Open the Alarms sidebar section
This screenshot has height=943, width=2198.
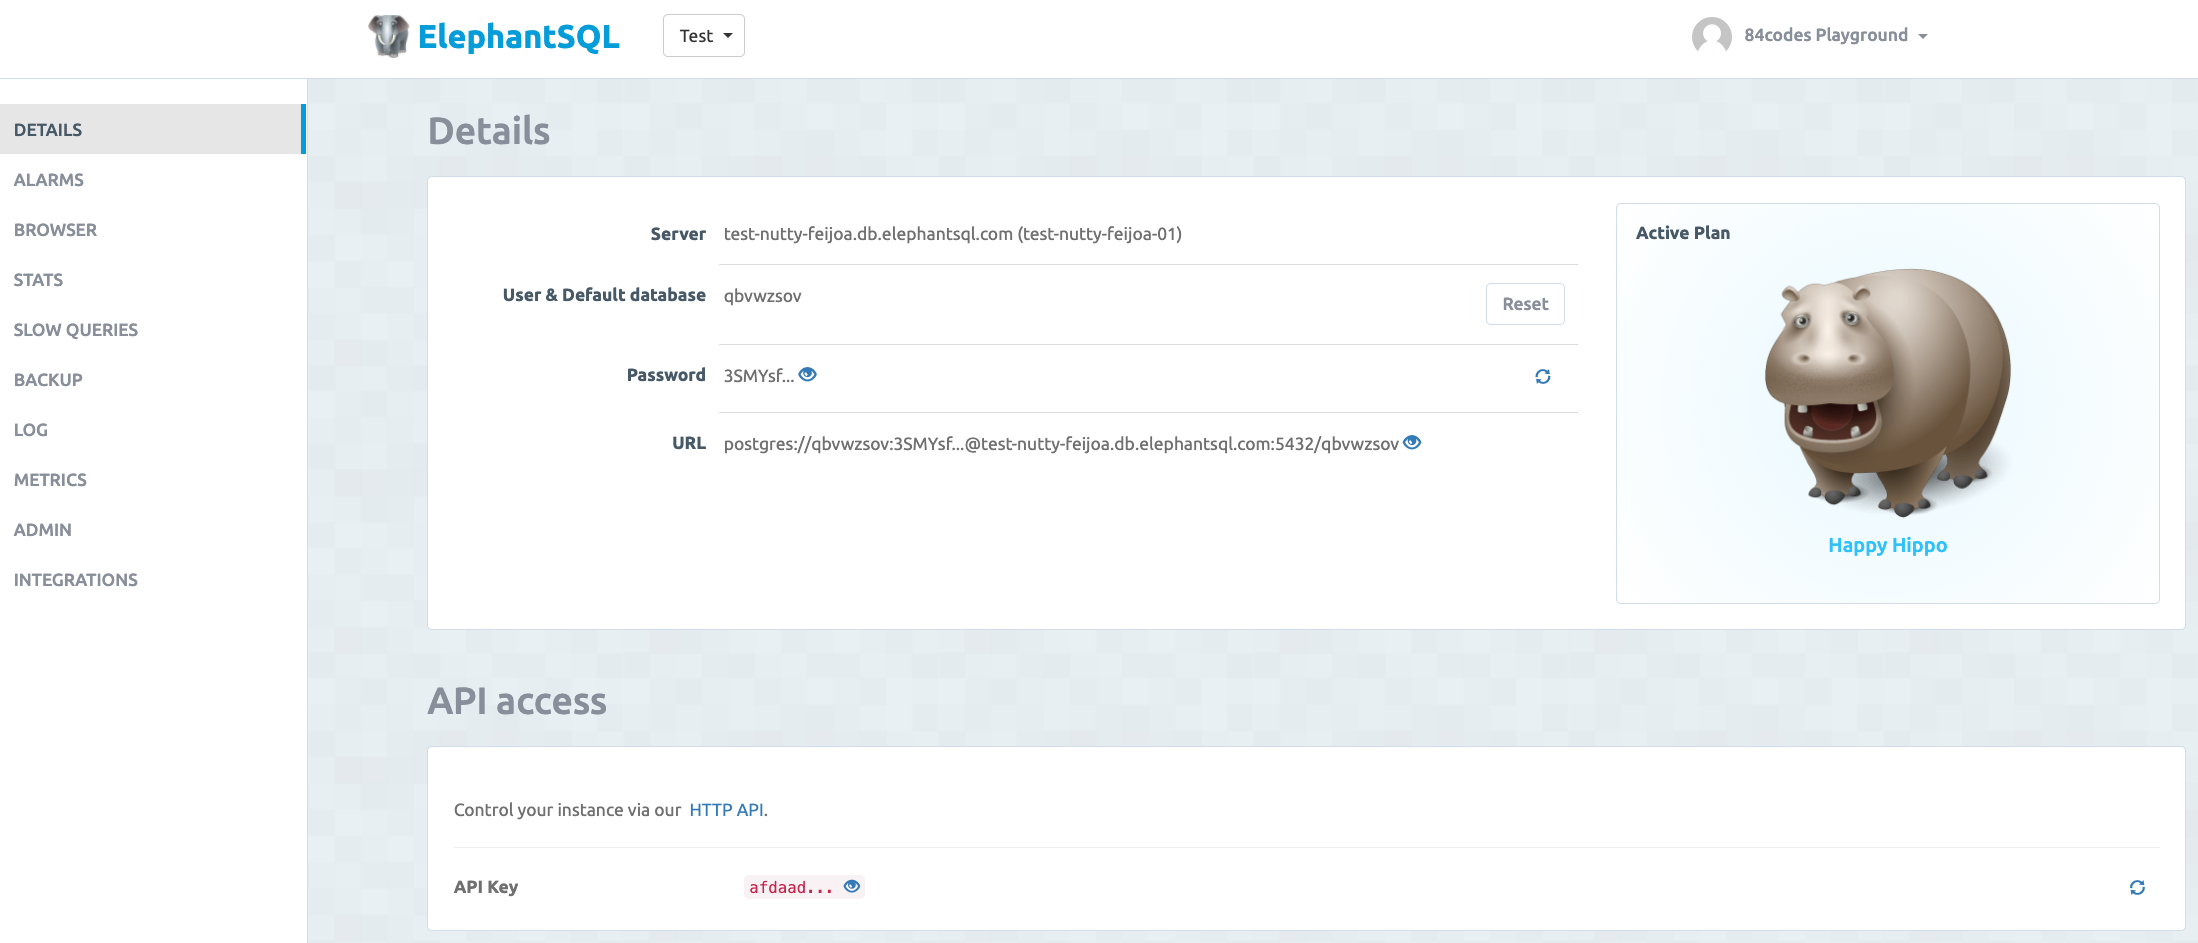click(49, 180)
